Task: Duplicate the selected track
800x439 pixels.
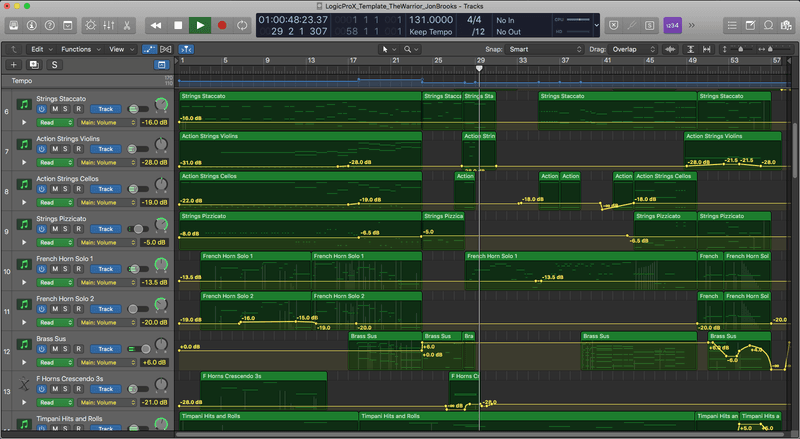Action: point(34,64)
